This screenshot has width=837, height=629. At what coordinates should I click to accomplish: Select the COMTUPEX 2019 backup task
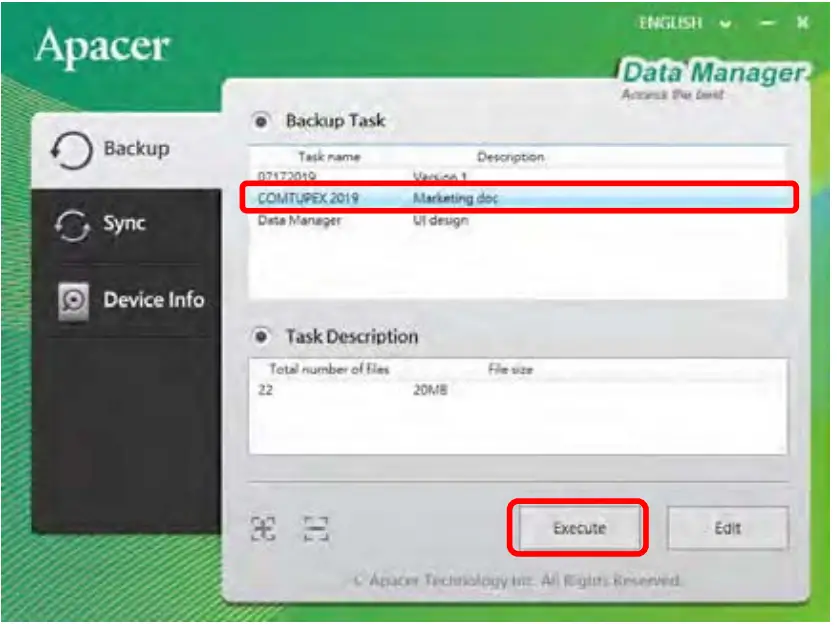click(517, 198)
